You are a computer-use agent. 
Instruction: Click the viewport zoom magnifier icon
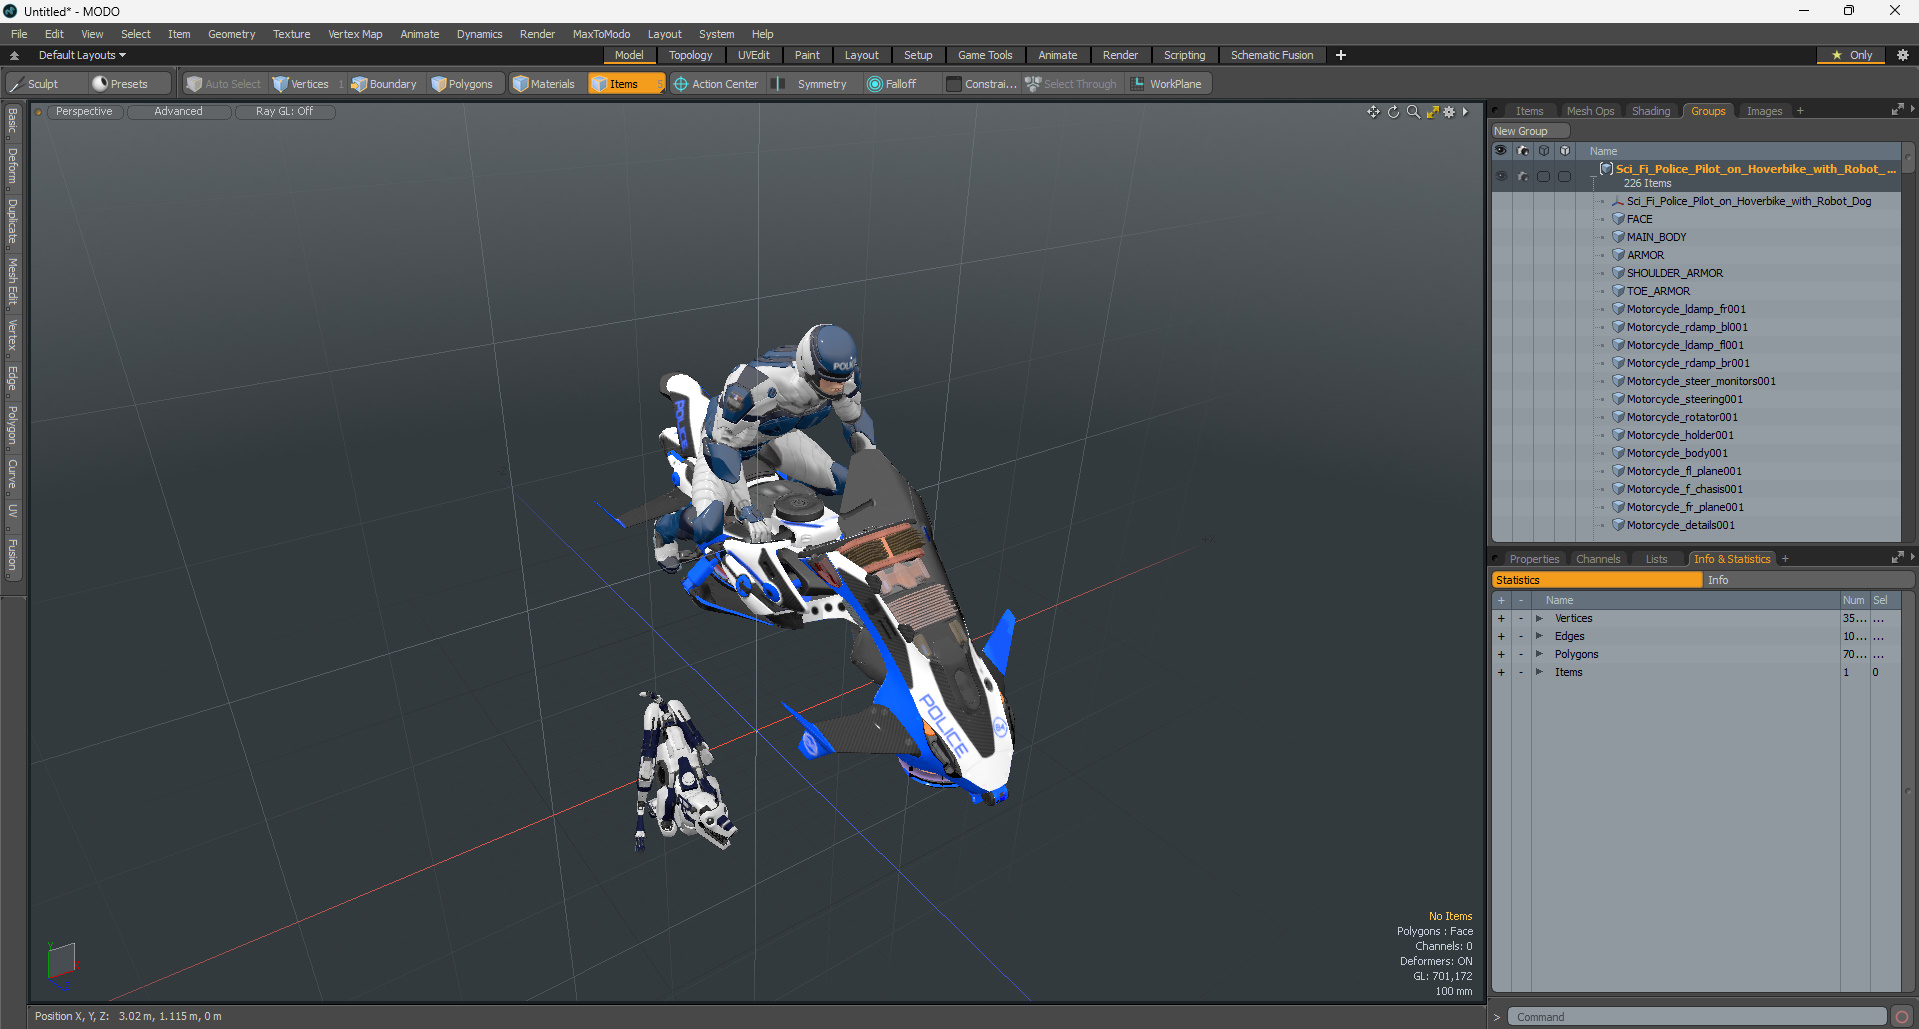pos(1413,112)
